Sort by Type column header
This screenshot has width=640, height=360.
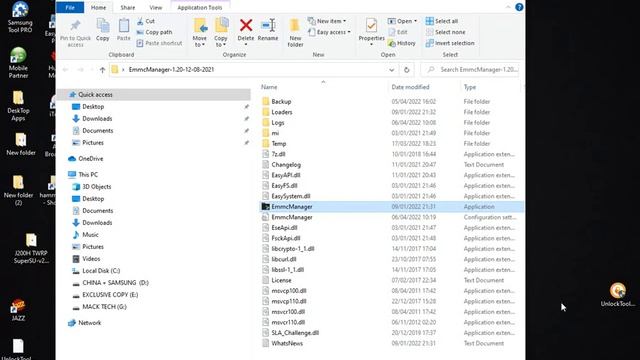point(470,87)
